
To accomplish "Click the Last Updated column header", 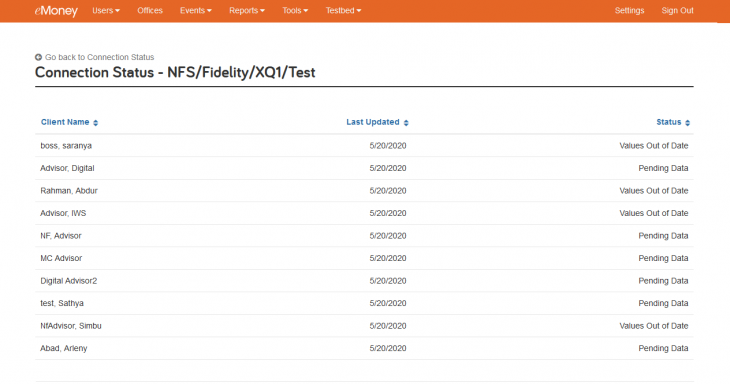I will click(372, 122).
